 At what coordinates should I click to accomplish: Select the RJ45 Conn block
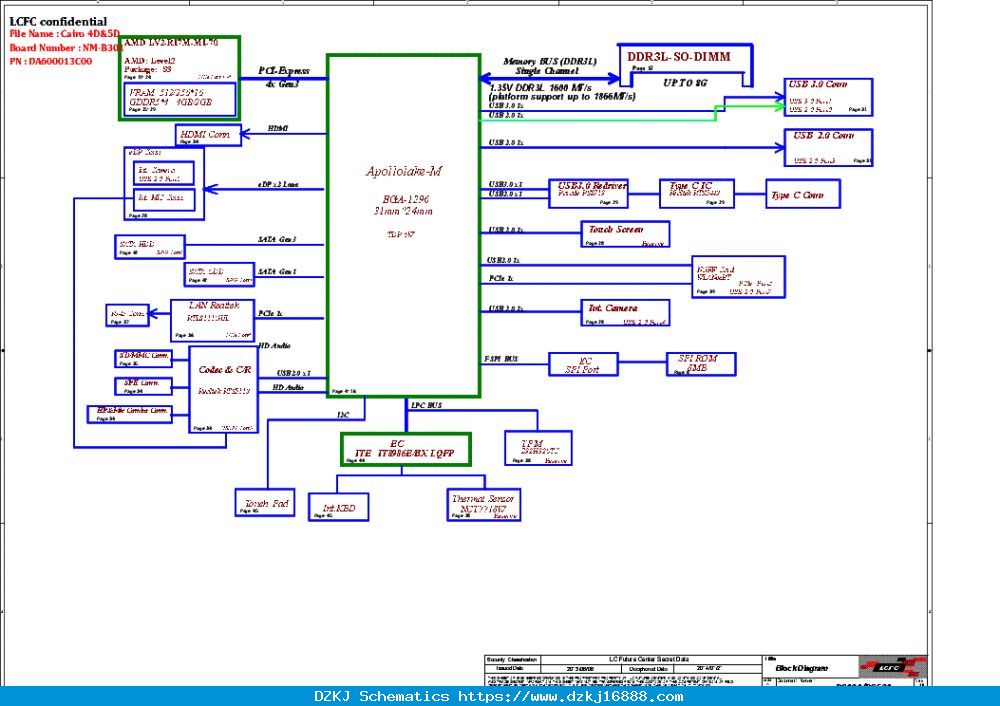[128, 316]
